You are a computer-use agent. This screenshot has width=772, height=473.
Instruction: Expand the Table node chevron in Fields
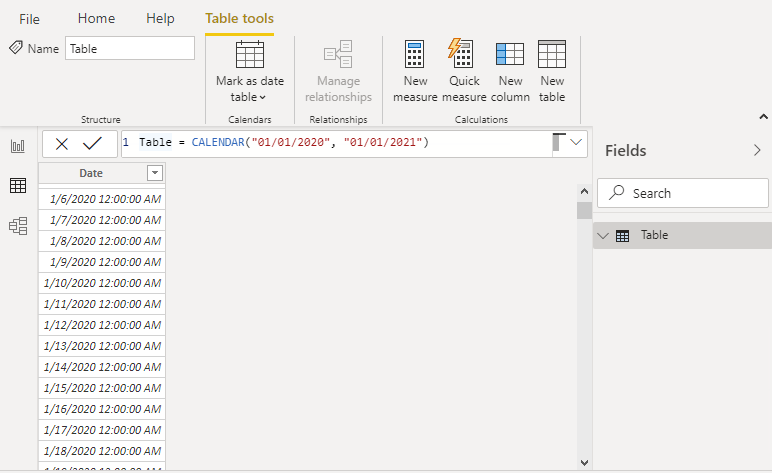coord(603,236)
